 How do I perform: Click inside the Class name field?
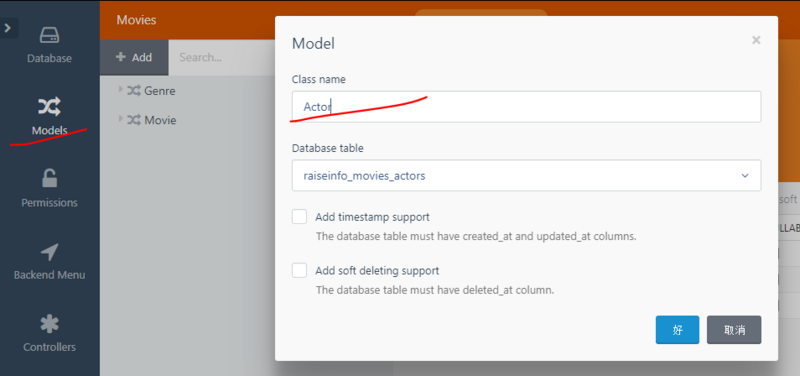(527, 107)
